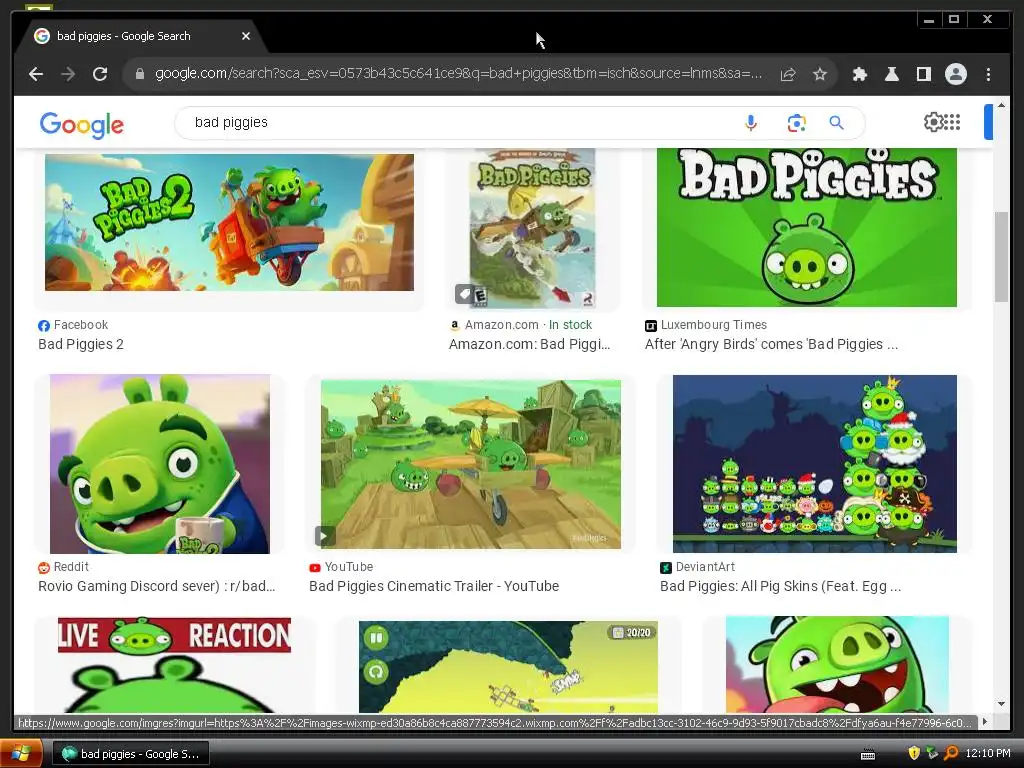Viewport: 1024px width, 768px height.
Task: Search by image with Google Lens
Action: (796, 123)
